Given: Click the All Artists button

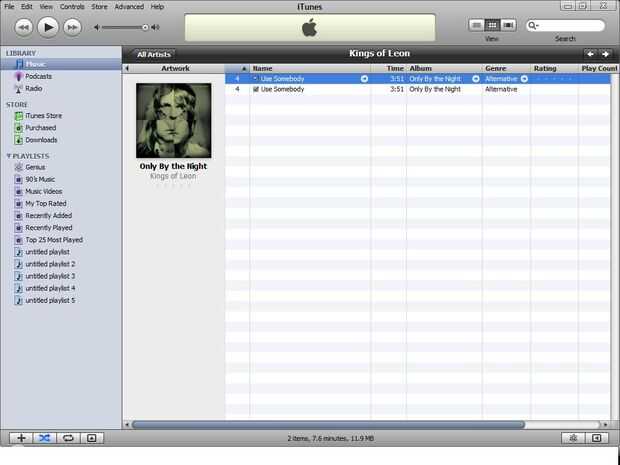Looking at the screenshot, I should coord(154,55).
